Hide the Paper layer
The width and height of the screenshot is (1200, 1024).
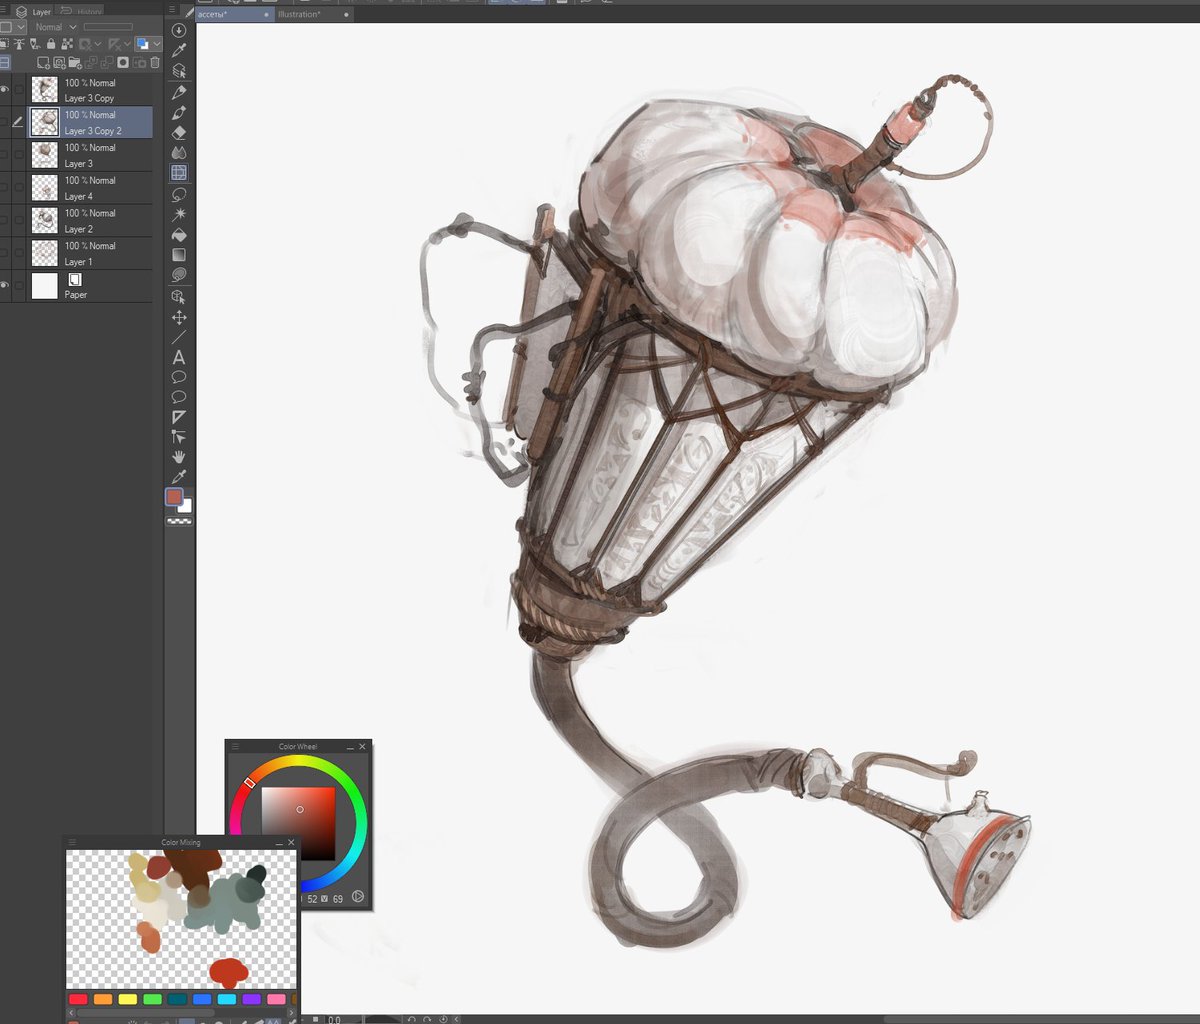point(5,286)
